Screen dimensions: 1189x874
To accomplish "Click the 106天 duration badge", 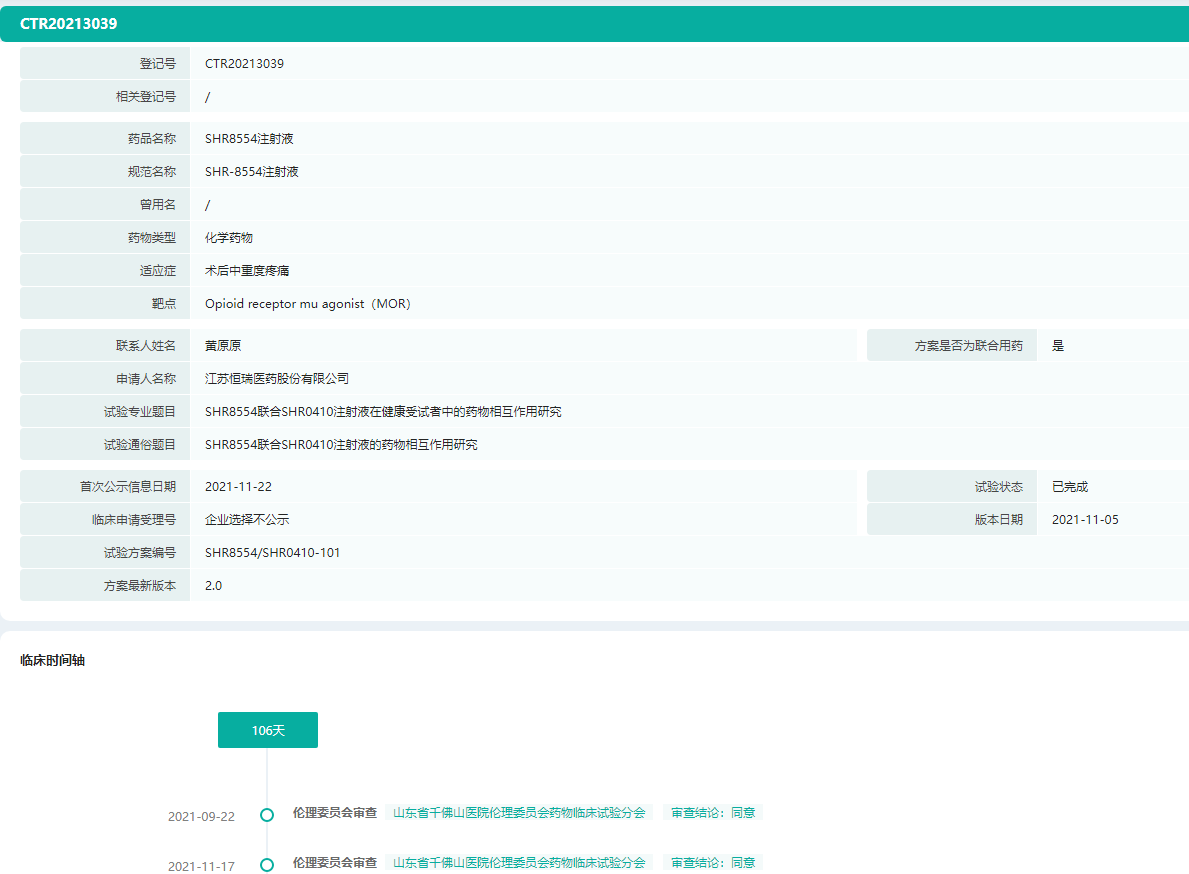I will coord(267,730).
